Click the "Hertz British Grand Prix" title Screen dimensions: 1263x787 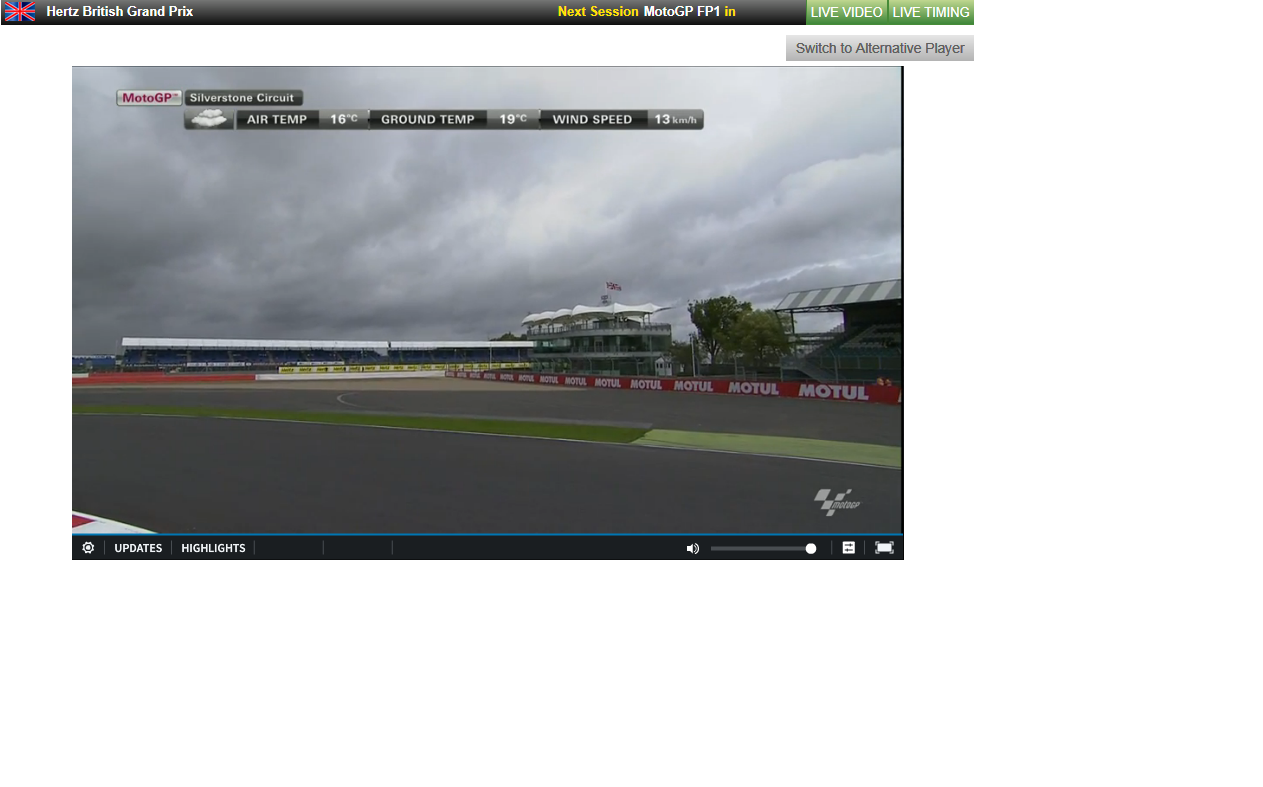point(120,12)
